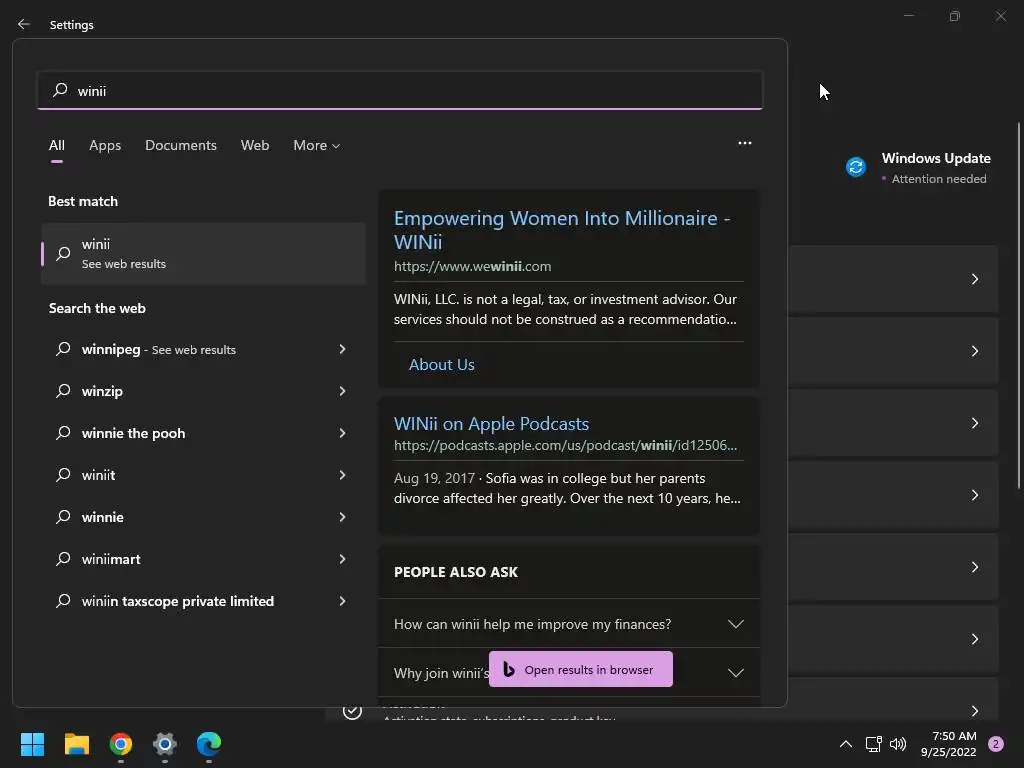Select 'winnipeg' web suggestion text
Viewport: 1024px width, 768px height.
click(111, 349)
